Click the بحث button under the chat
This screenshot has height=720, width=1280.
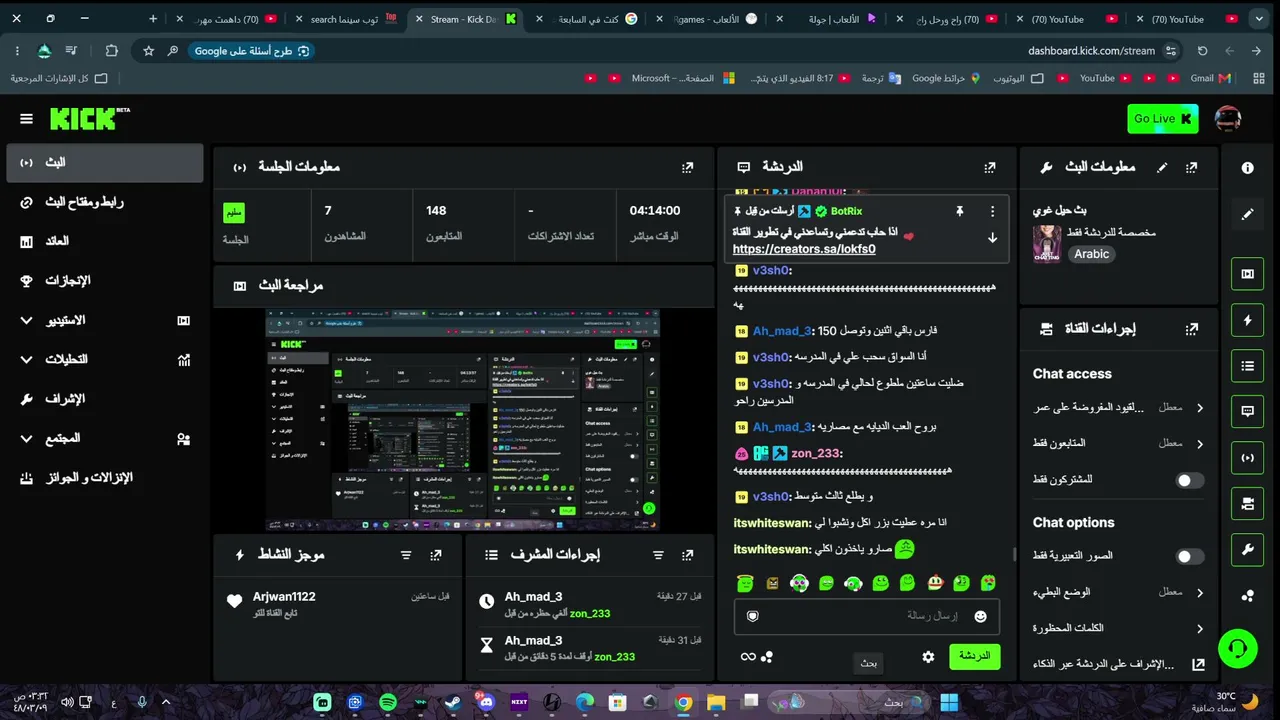869,663
